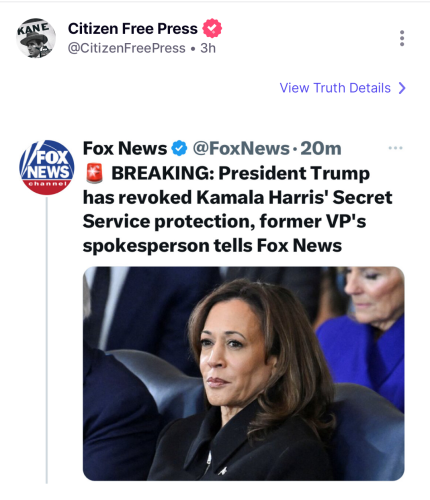Open the photo attached to the Fox News post
The height and width of the screenshot is (500, 430).
point(244,374)
